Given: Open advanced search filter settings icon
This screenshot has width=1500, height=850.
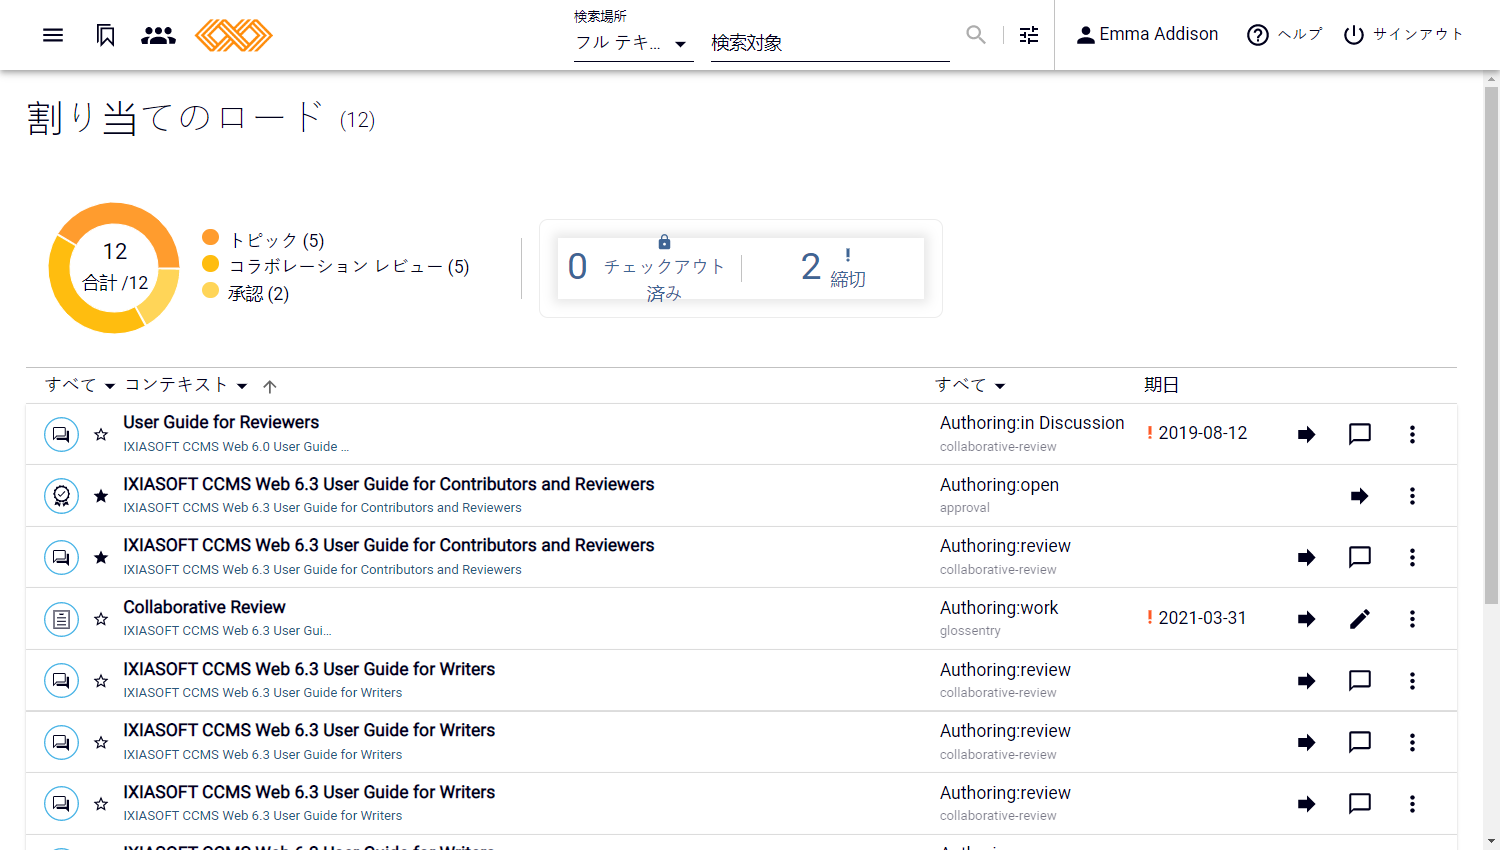Looking at the screenshot, I should pyautogui.click(x=1029, y=35).
